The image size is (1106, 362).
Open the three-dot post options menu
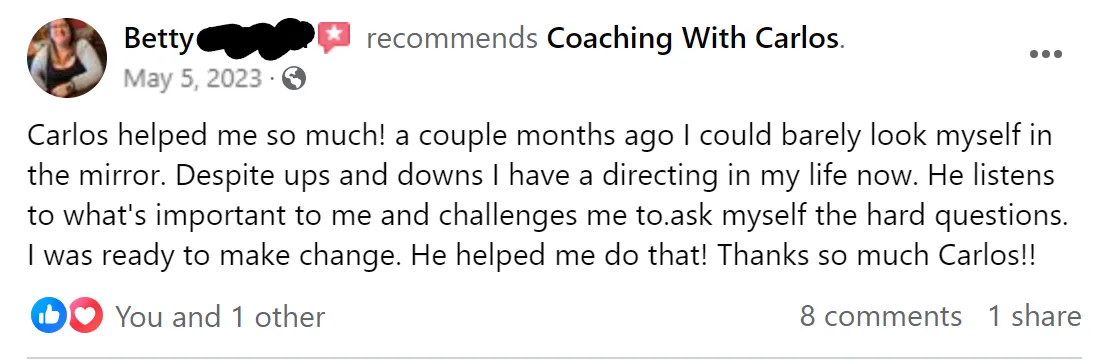pyautogui.click(x=1046, y=54)
